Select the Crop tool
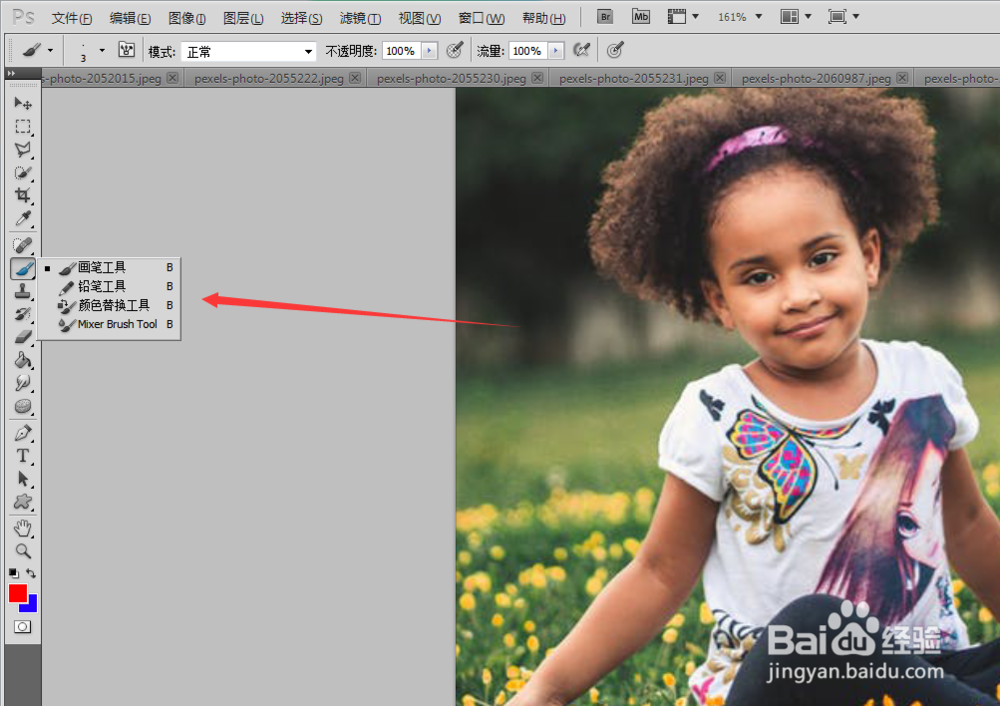The width and height of the screenshot is (1000, 706). pos(23,195)
